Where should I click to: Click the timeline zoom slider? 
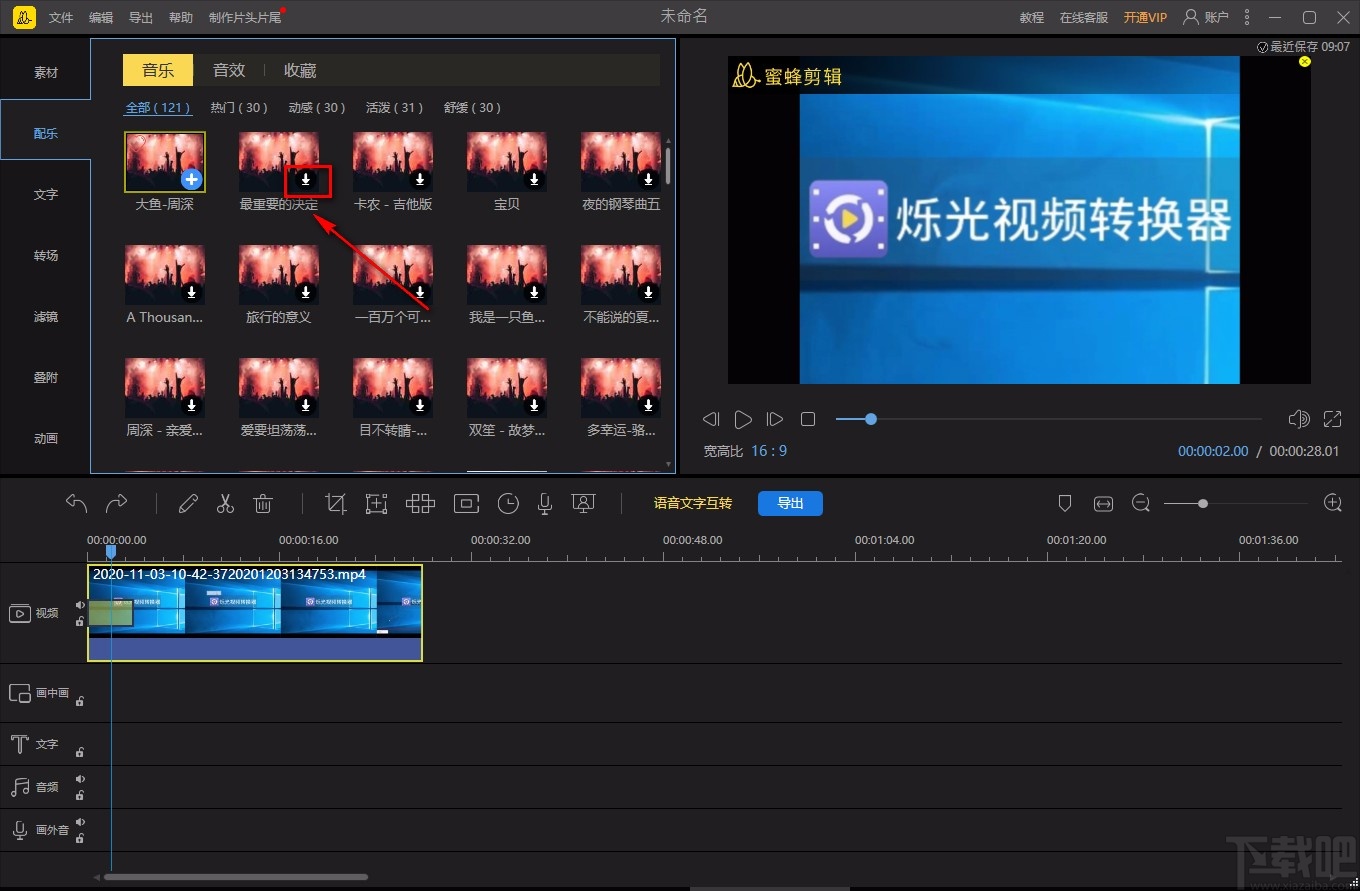tap(1236, 504)
